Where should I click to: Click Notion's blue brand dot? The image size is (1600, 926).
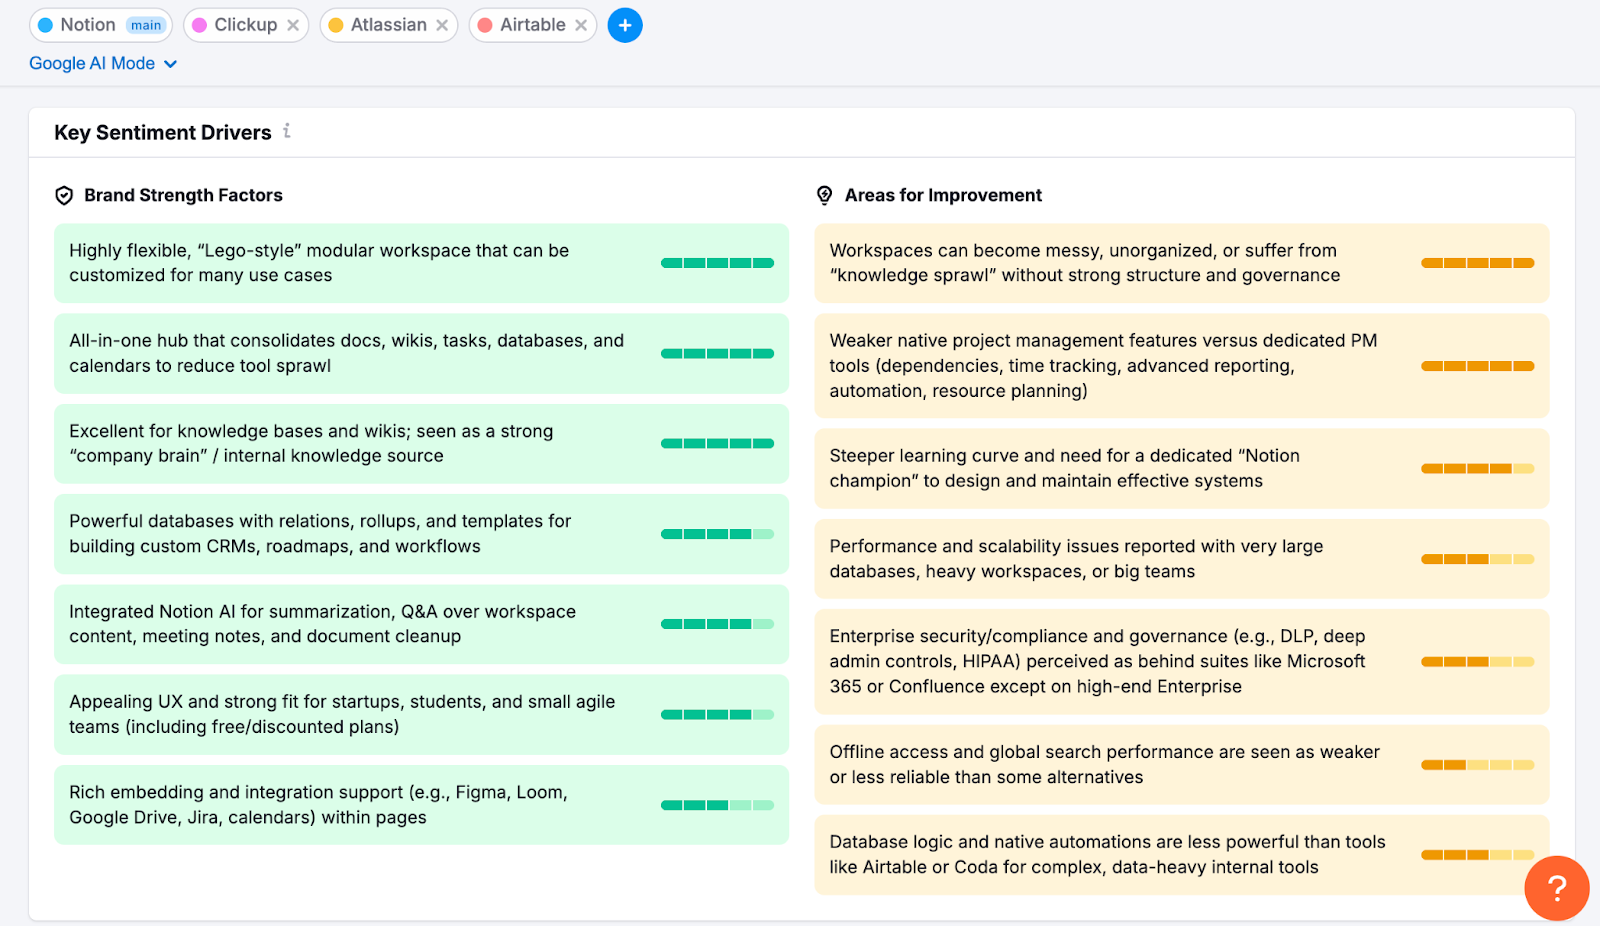[43, 25]
